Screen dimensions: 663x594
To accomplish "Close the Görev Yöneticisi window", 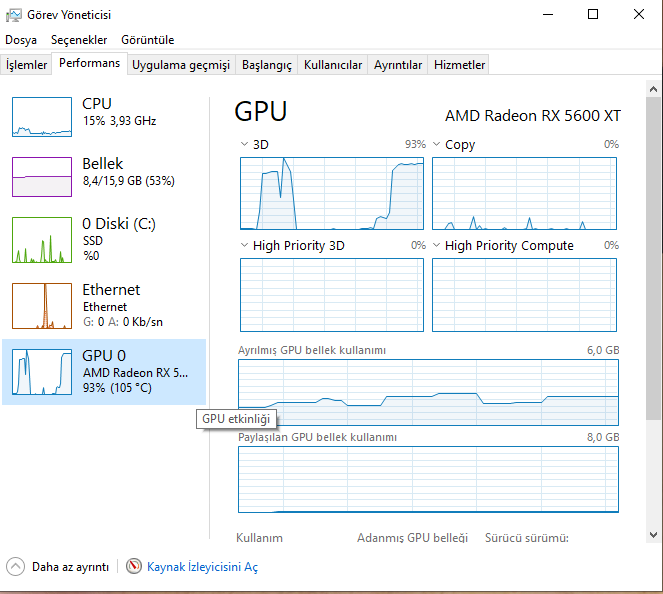I will tap(638, 14).
